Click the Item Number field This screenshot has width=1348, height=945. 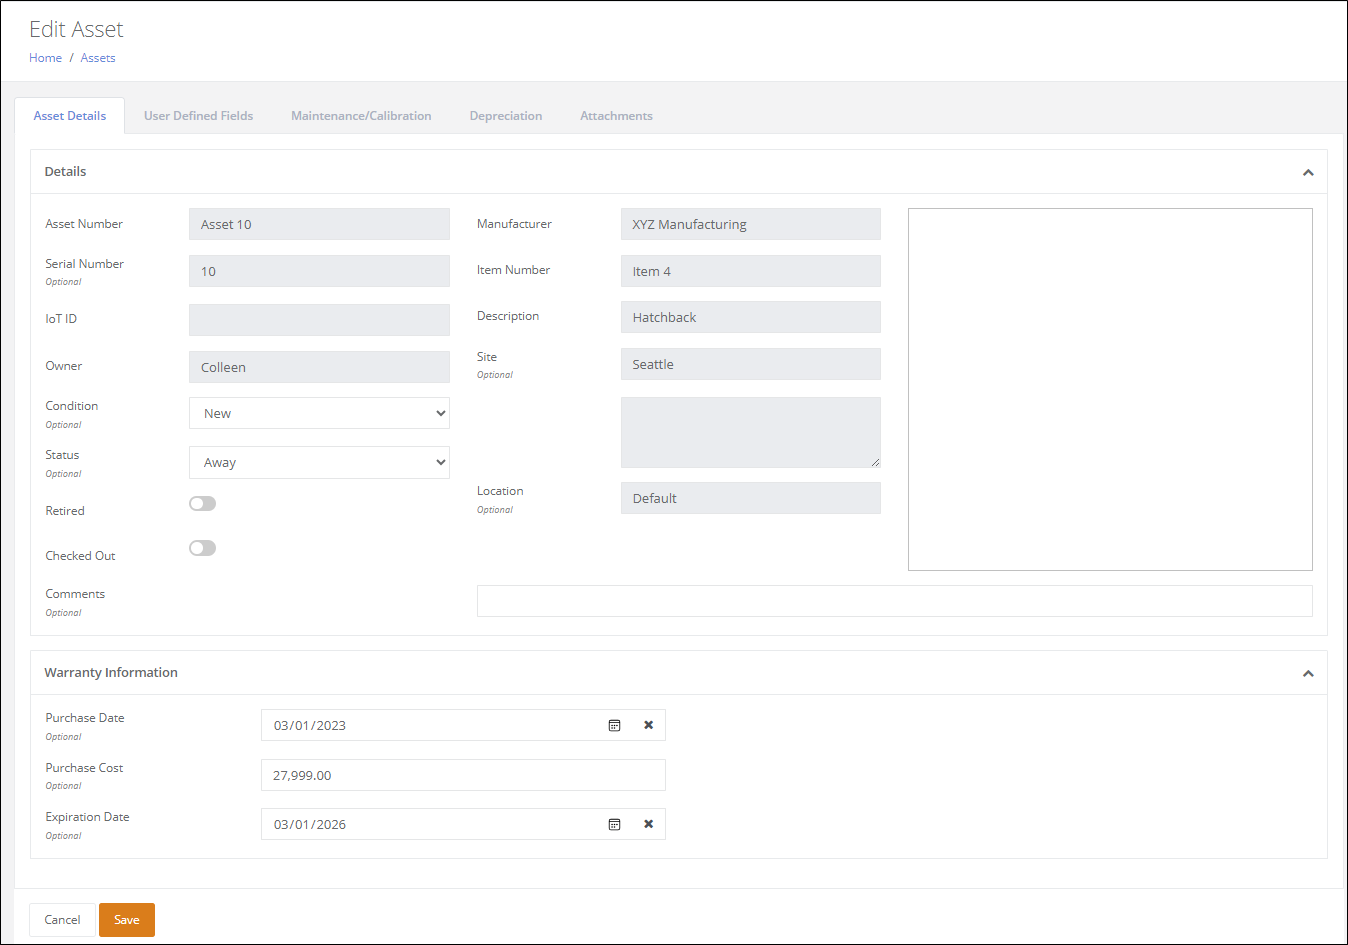click(x=751, y=271)
